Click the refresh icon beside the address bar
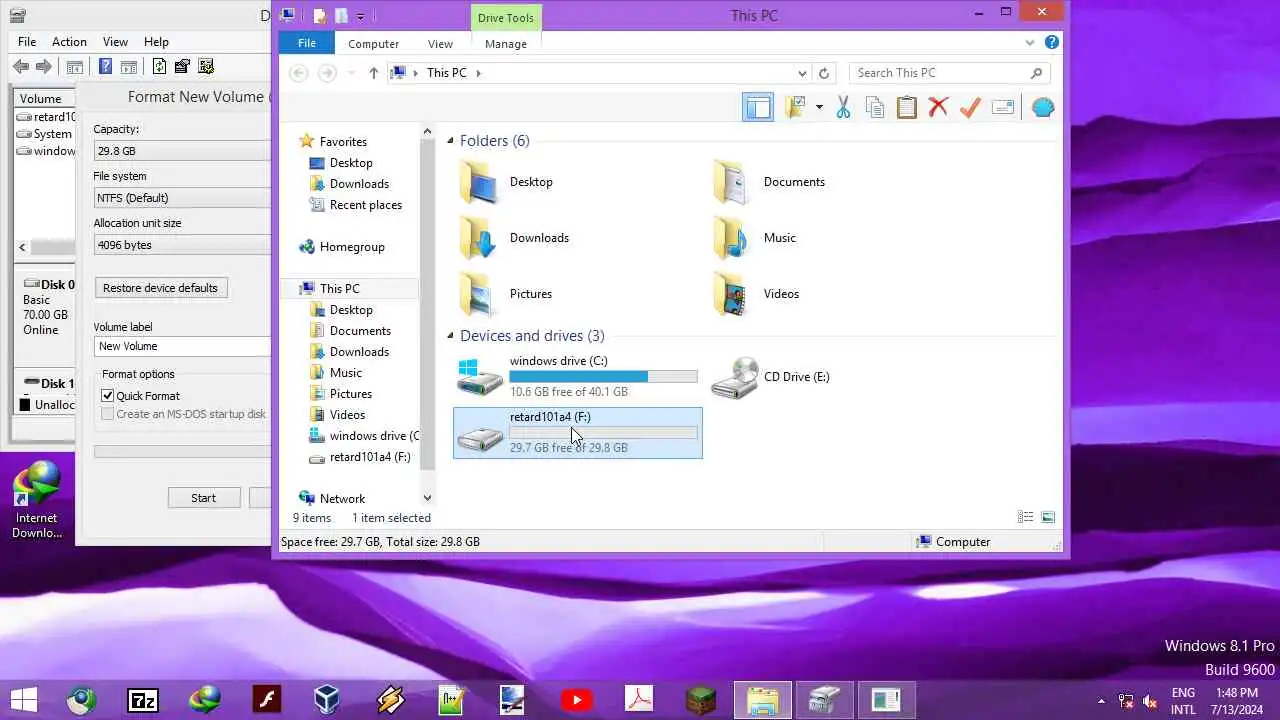Viewport: 1280px width, 720px height. (824, 73)
